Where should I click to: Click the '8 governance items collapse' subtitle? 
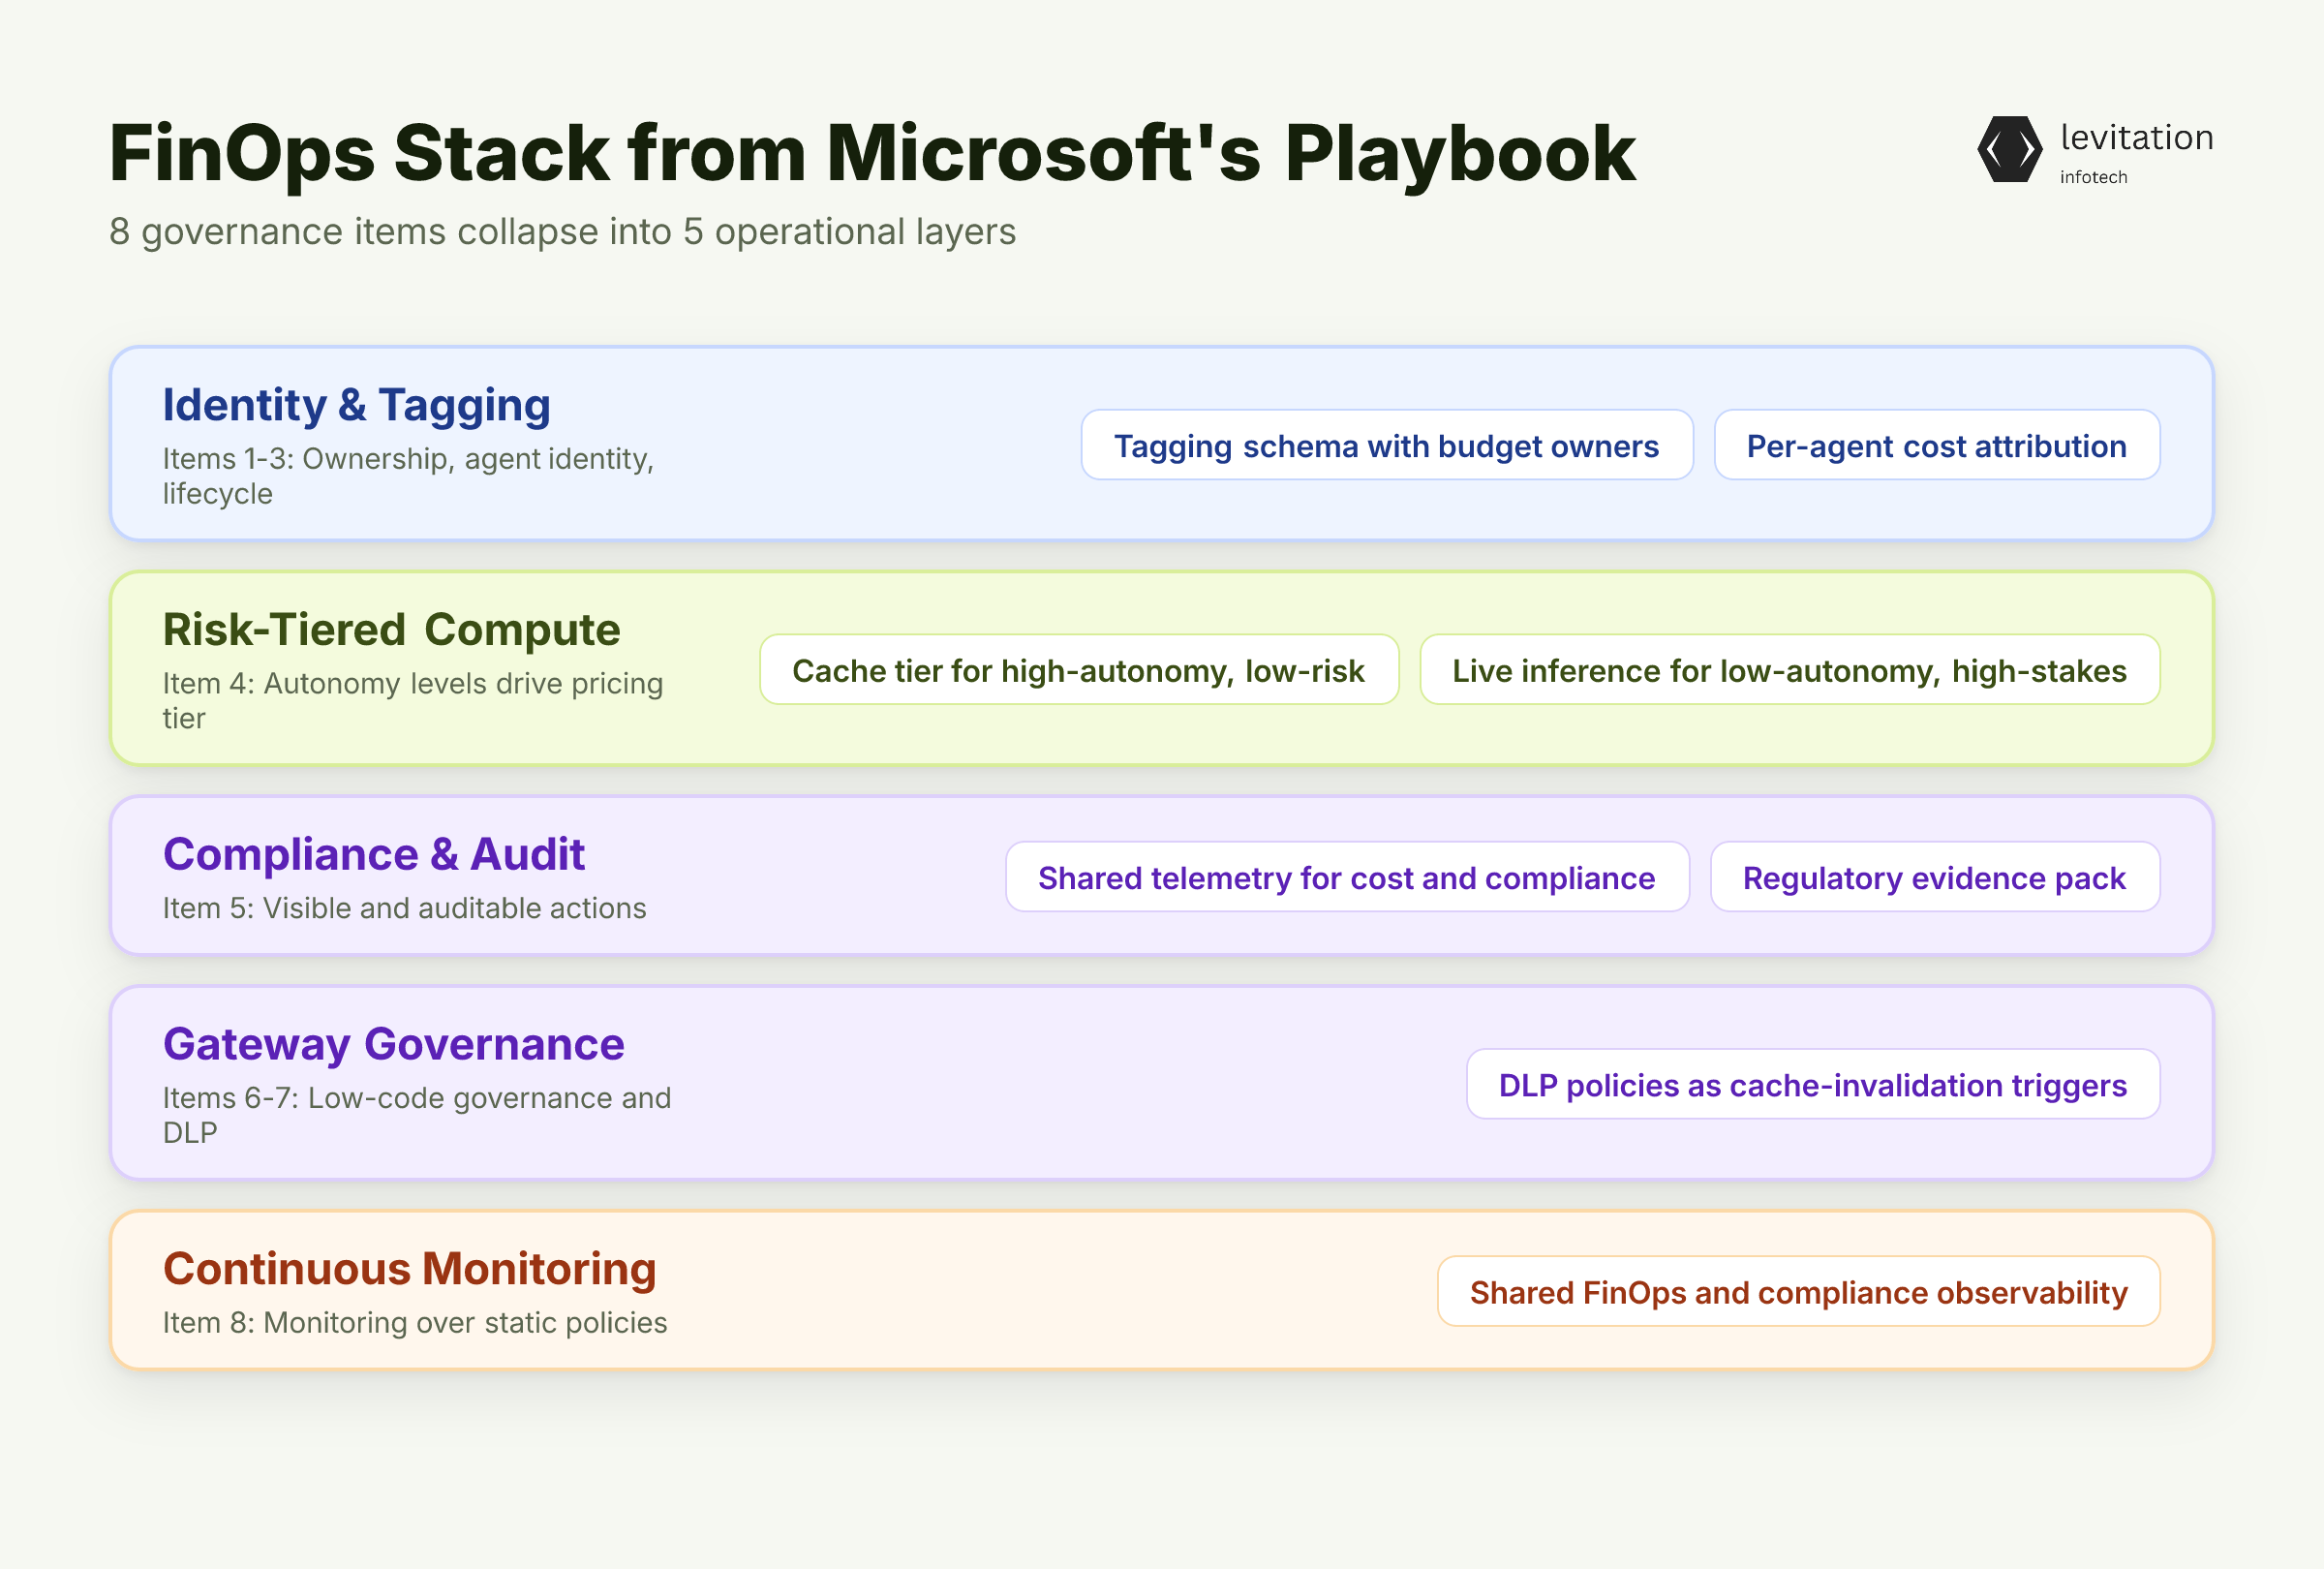click(x=562, y=231)
